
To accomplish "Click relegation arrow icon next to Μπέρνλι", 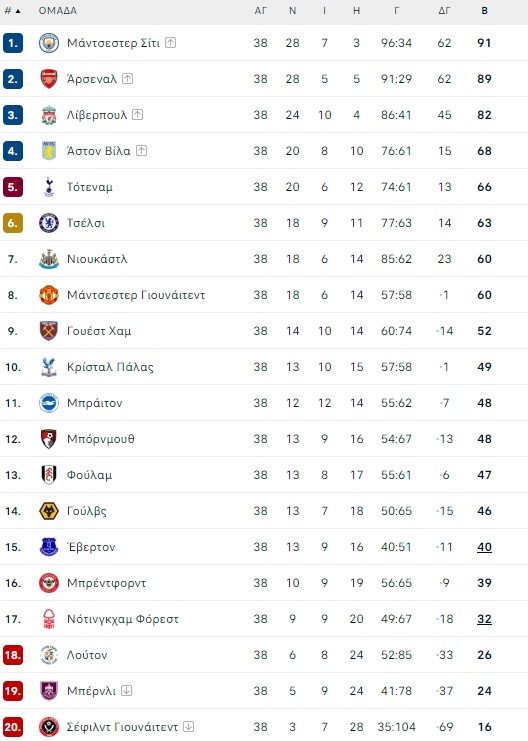I will tap(127, 690).
